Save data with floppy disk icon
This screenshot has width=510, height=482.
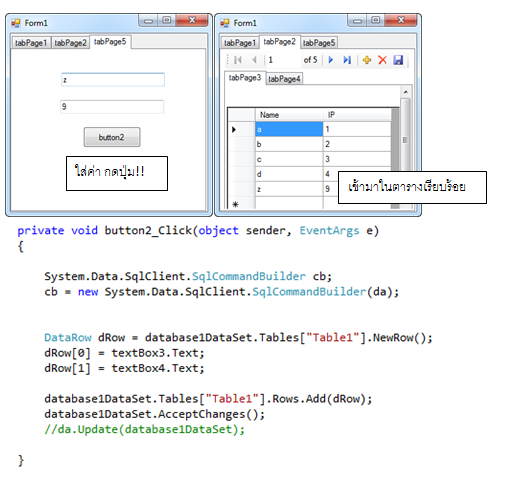coord(398,60)
